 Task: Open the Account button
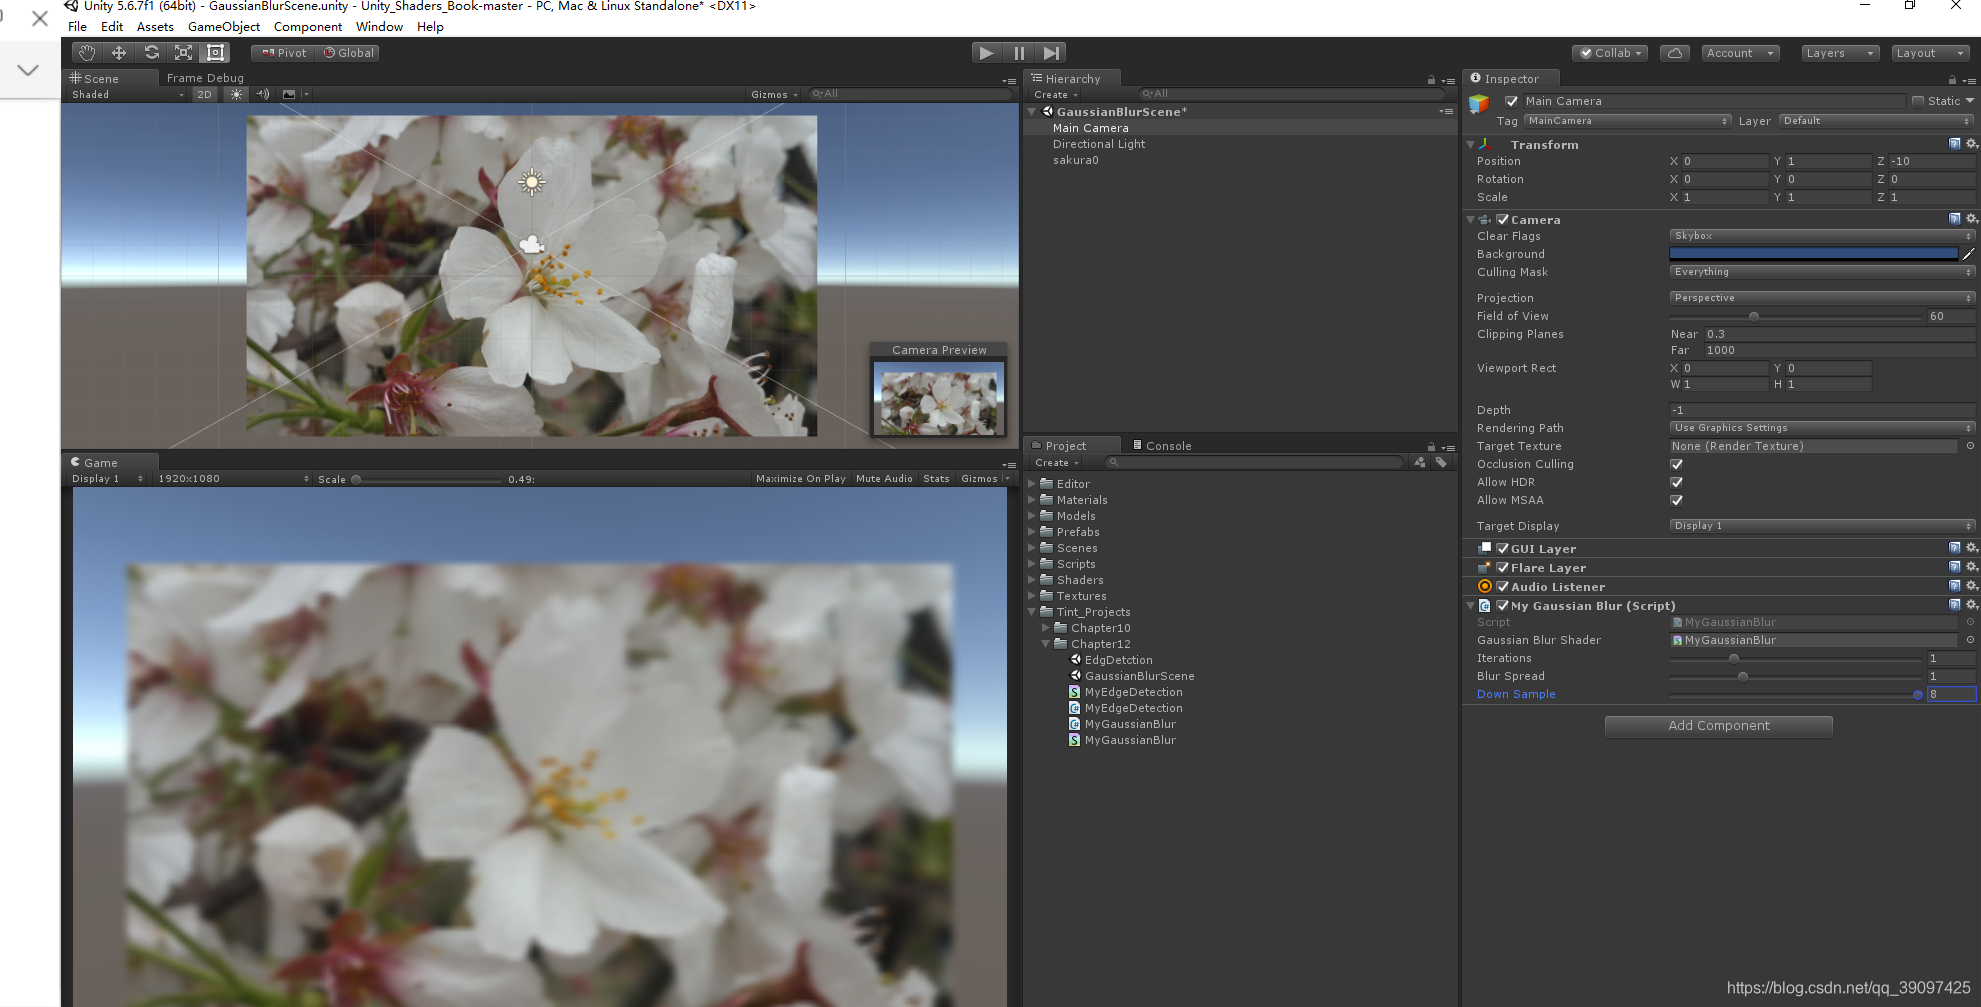click(x=1740, y=53)
